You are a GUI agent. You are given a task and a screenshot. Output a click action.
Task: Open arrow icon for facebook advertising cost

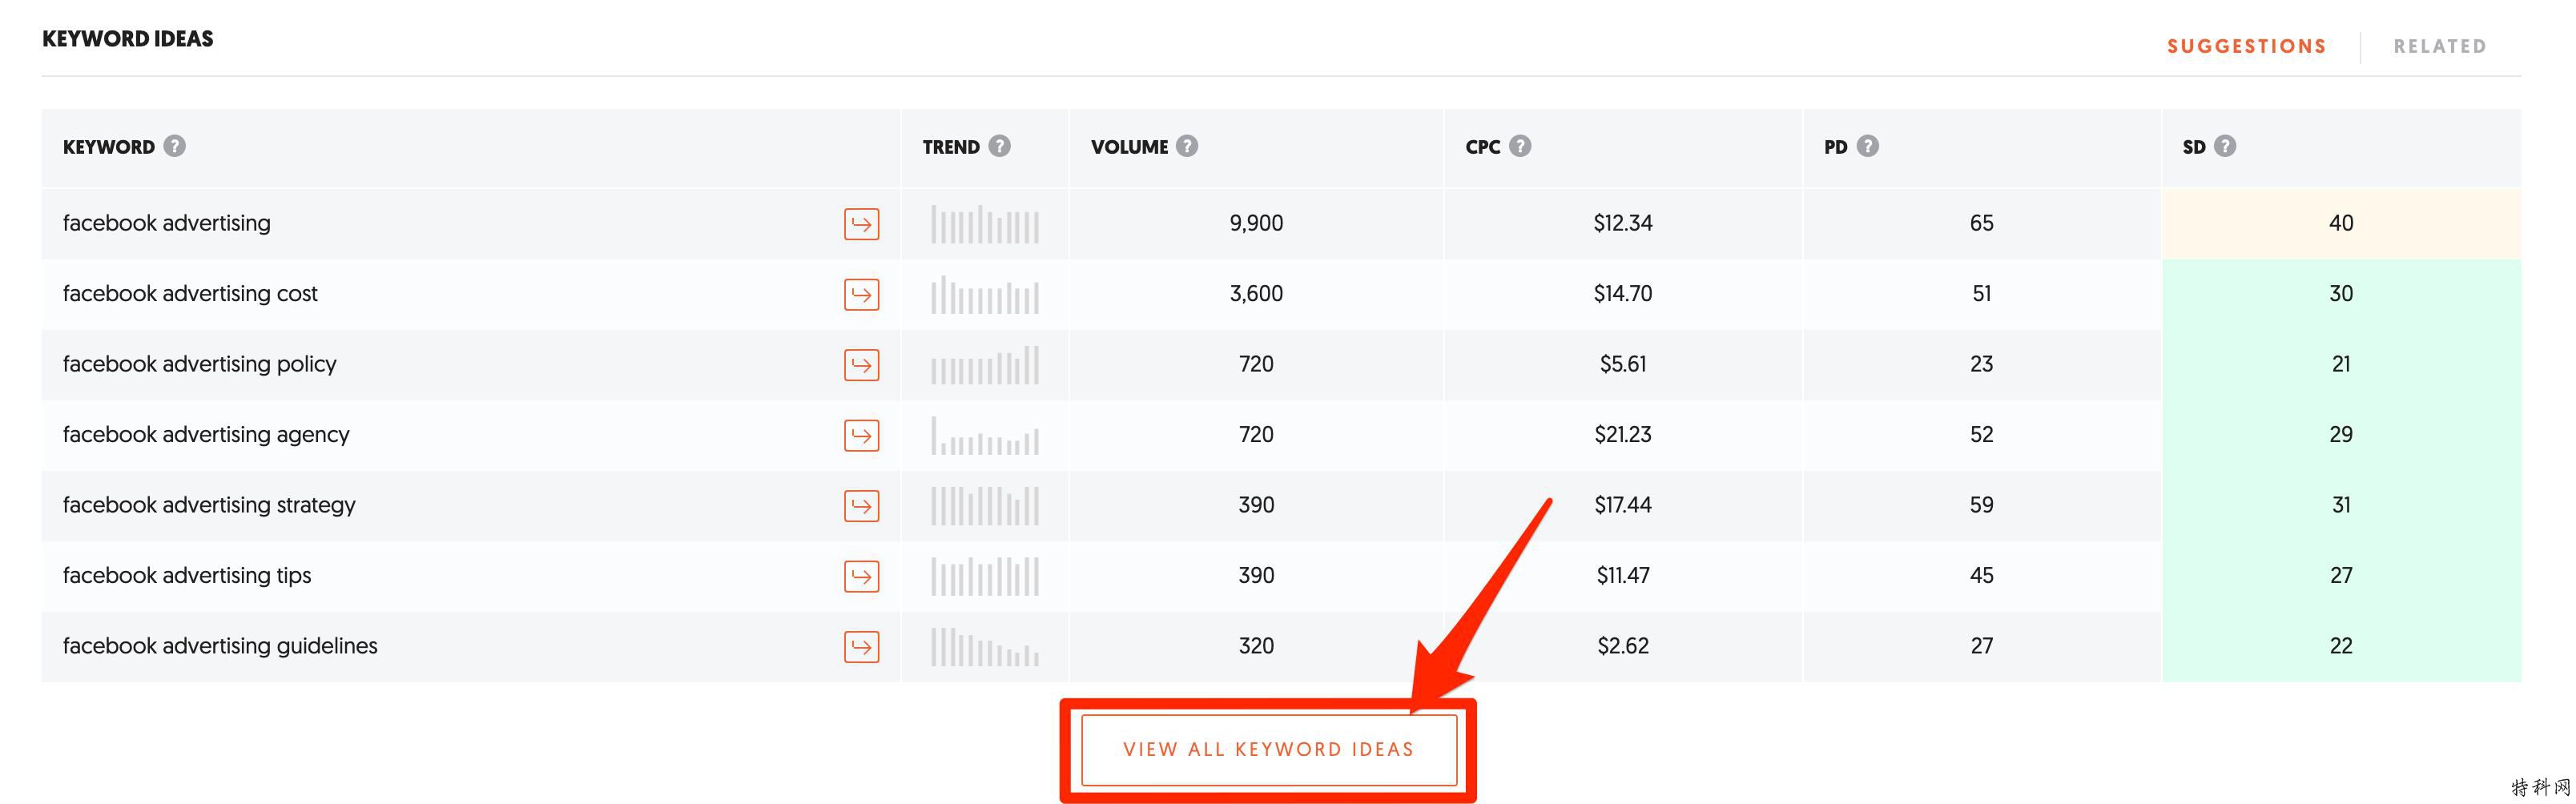861,294
